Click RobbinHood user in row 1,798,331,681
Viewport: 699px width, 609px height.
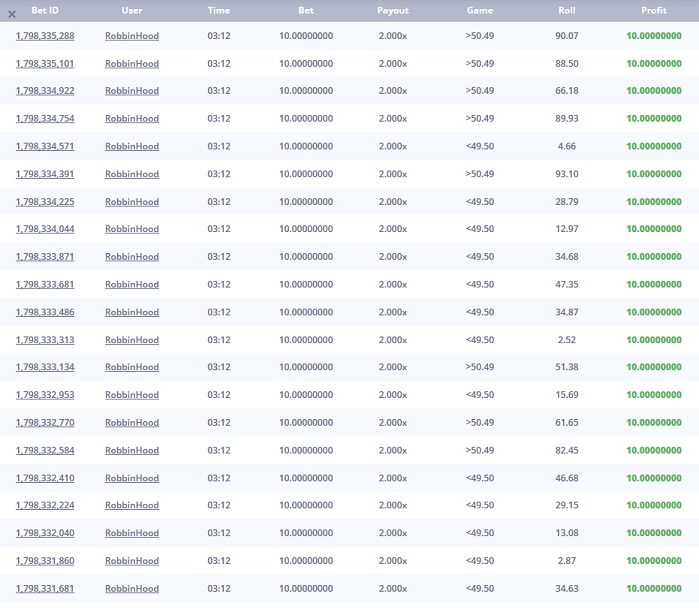point(132,588)
